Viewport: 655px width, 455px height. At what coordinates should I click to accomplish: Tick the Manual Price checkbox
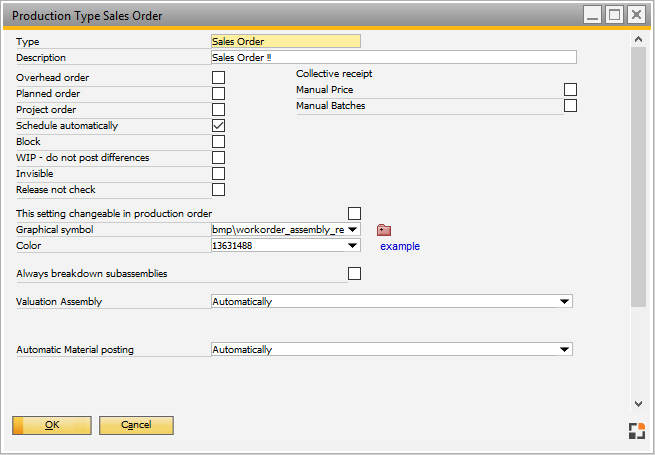(x=570, y=90)
